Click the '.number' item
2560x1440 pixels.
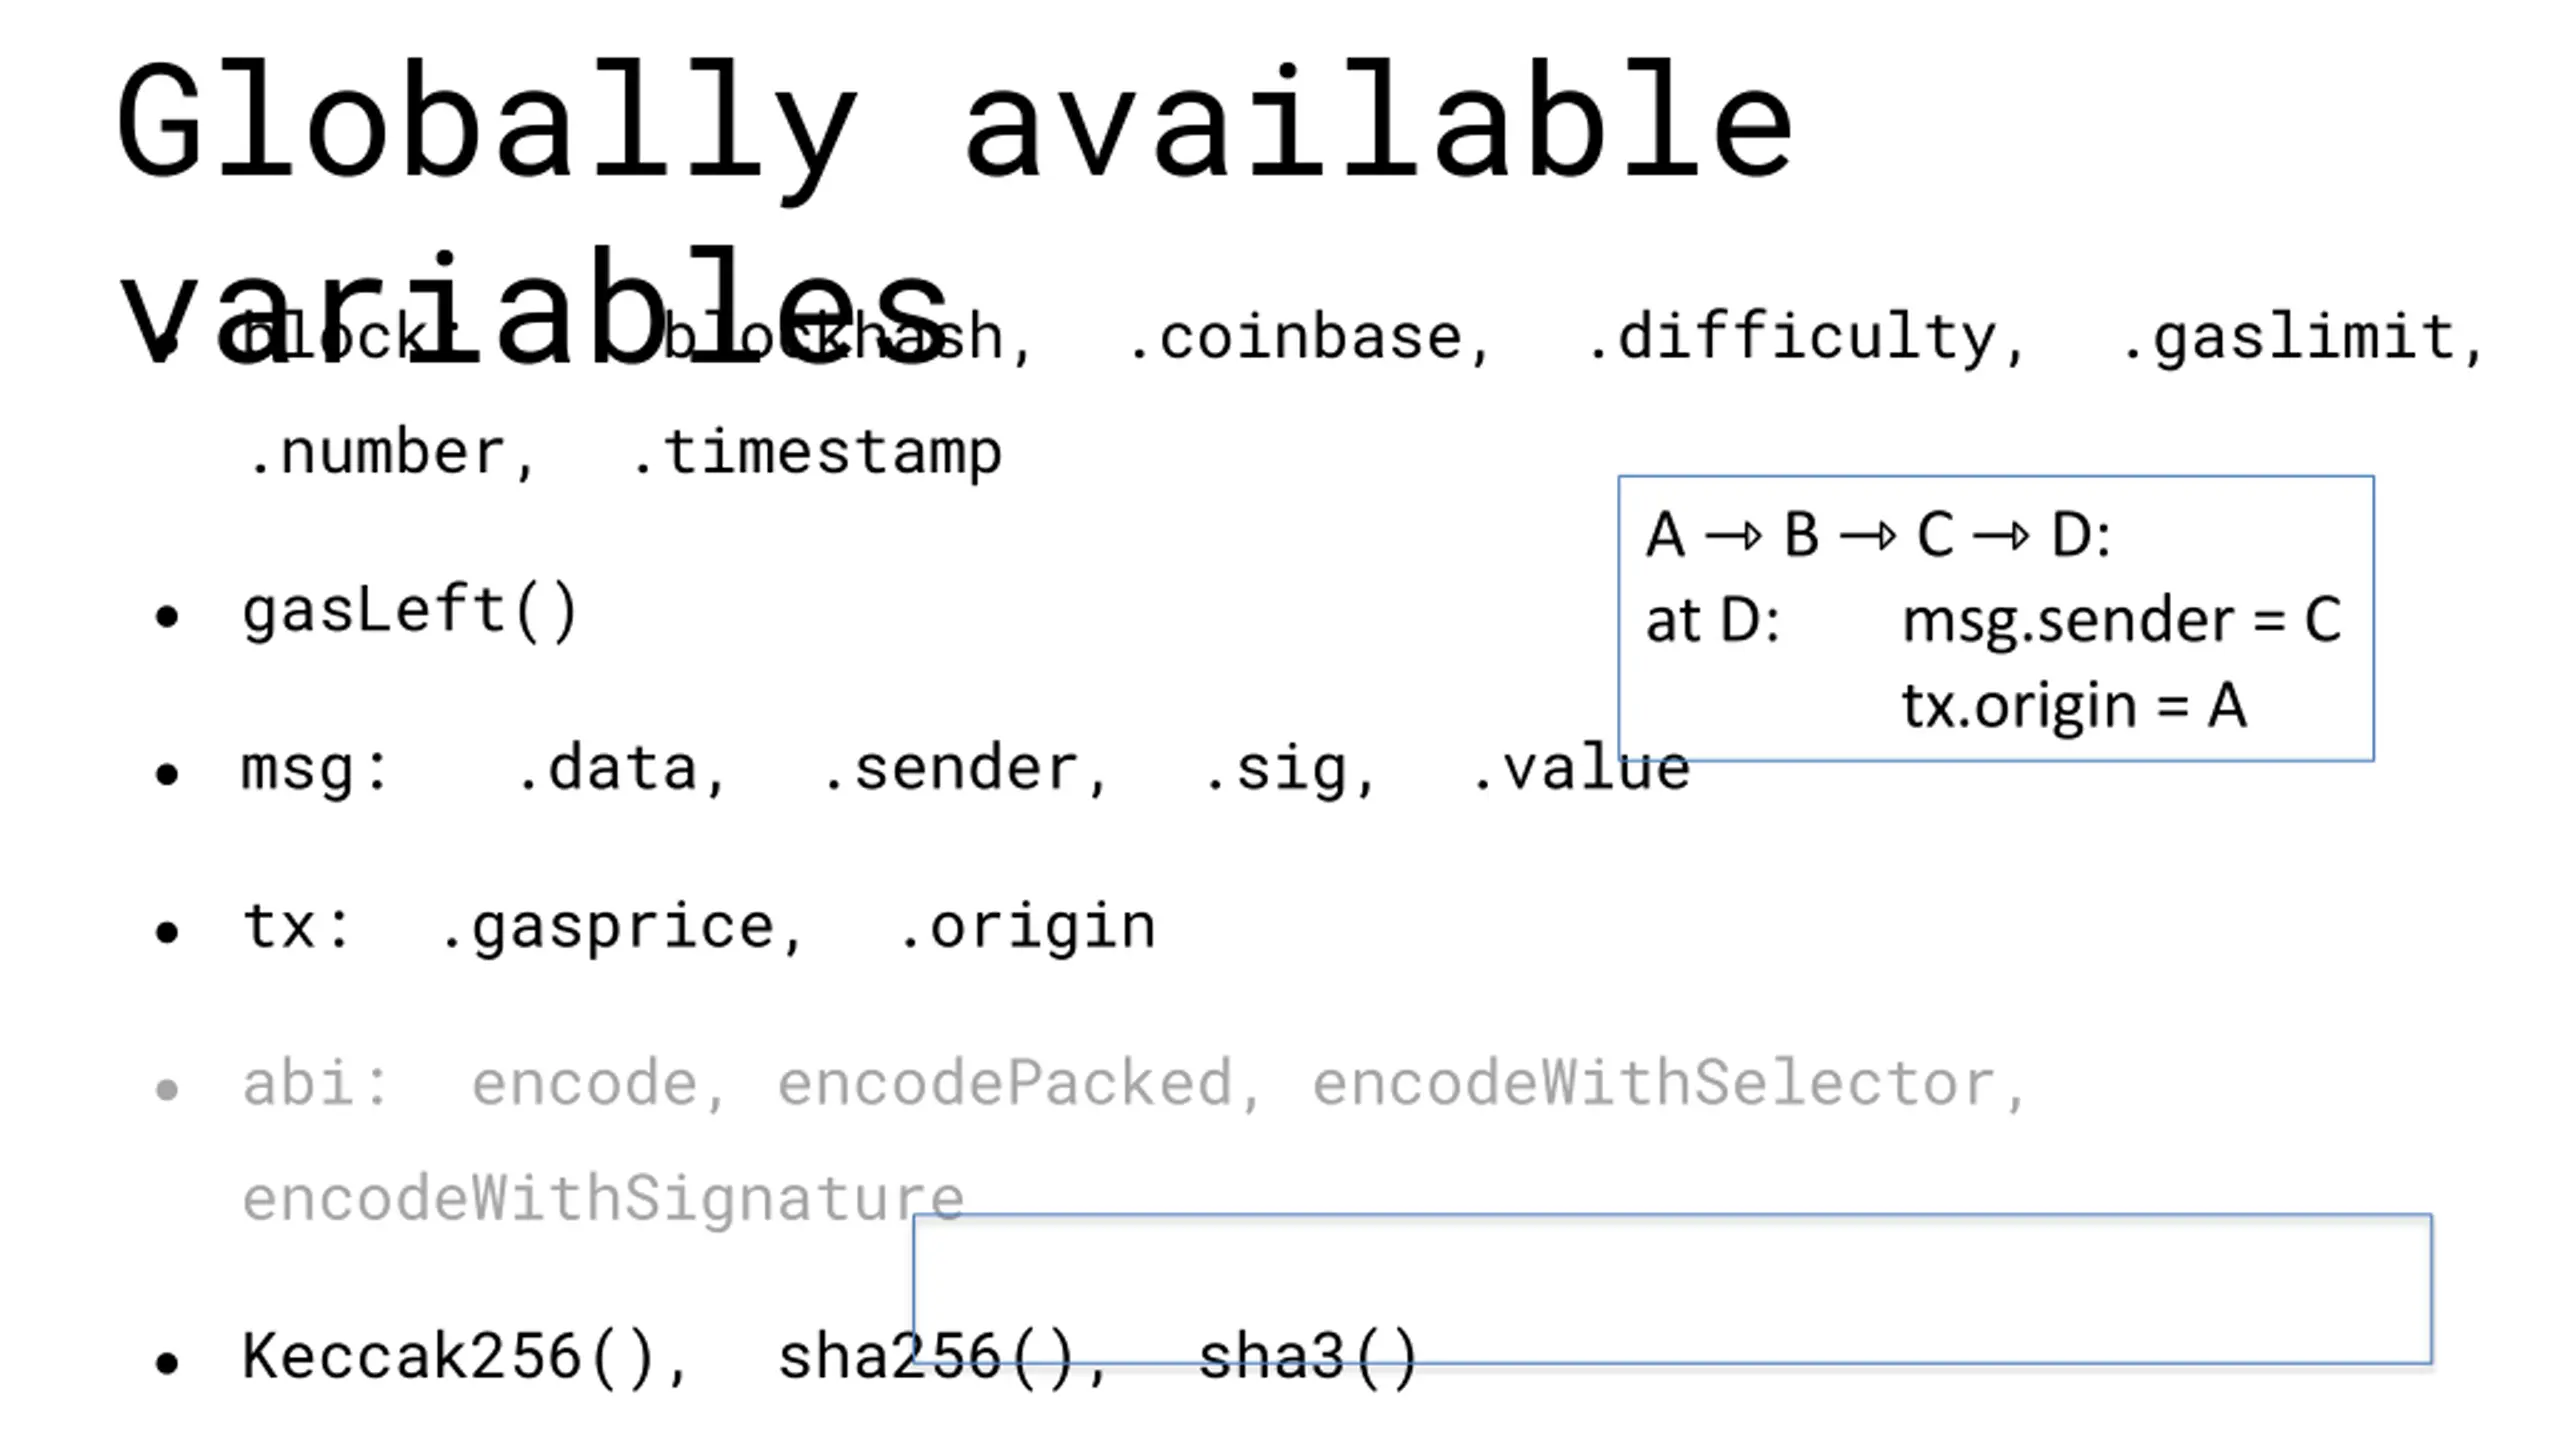coord(378,453)
